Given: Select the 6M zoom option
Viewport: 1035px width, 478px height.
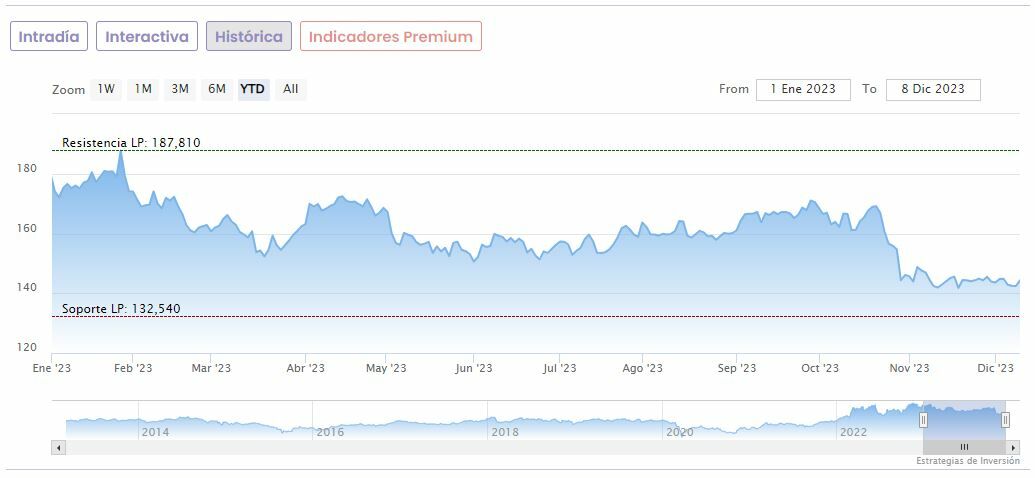Looking at the screenshot, I should (217, 89).
